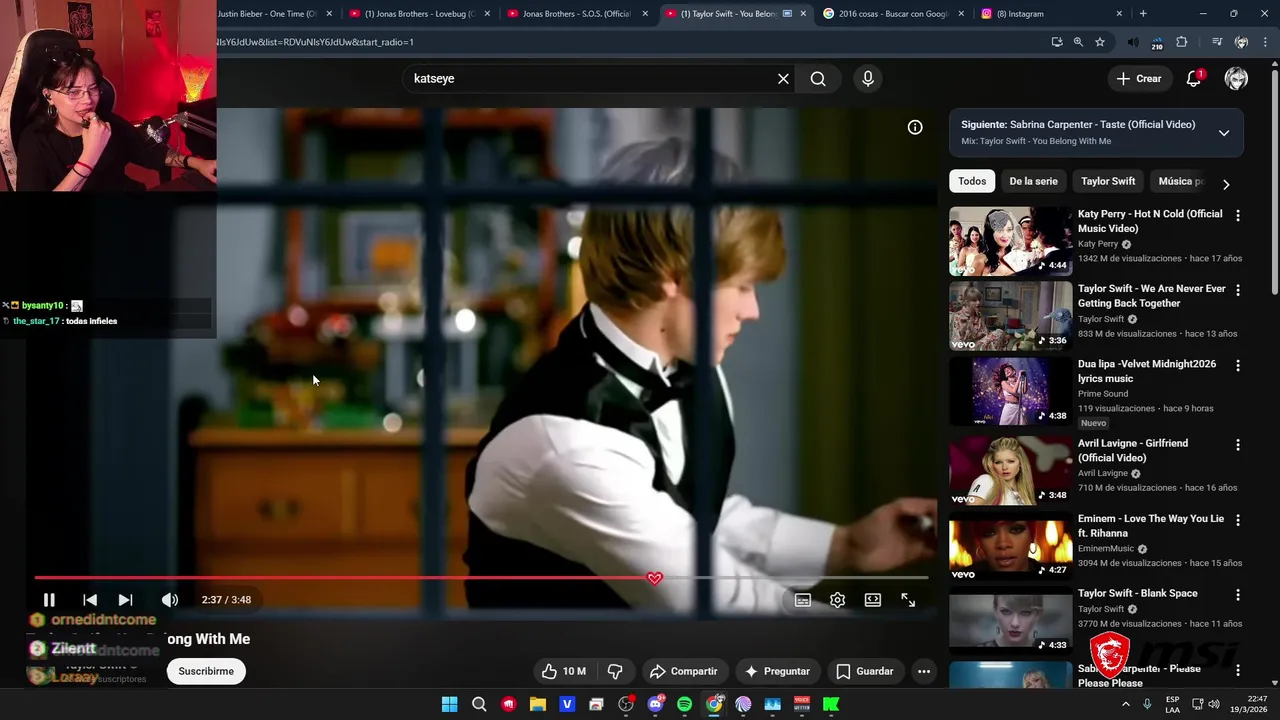Seek earlier on the red played progress bar
This screenshot has width=1280, height=720.
pos(340,578)
